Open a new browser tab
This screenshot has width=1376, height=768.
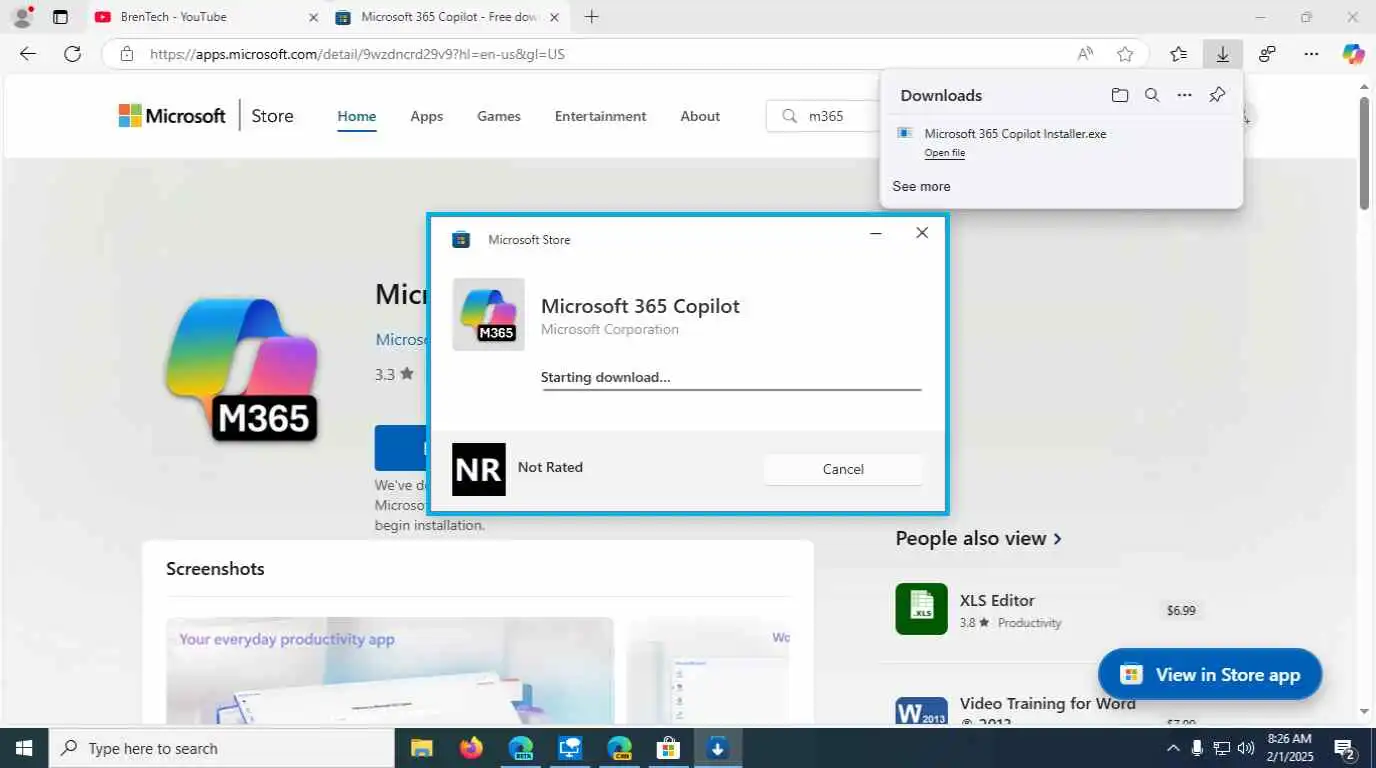point(592,17)
